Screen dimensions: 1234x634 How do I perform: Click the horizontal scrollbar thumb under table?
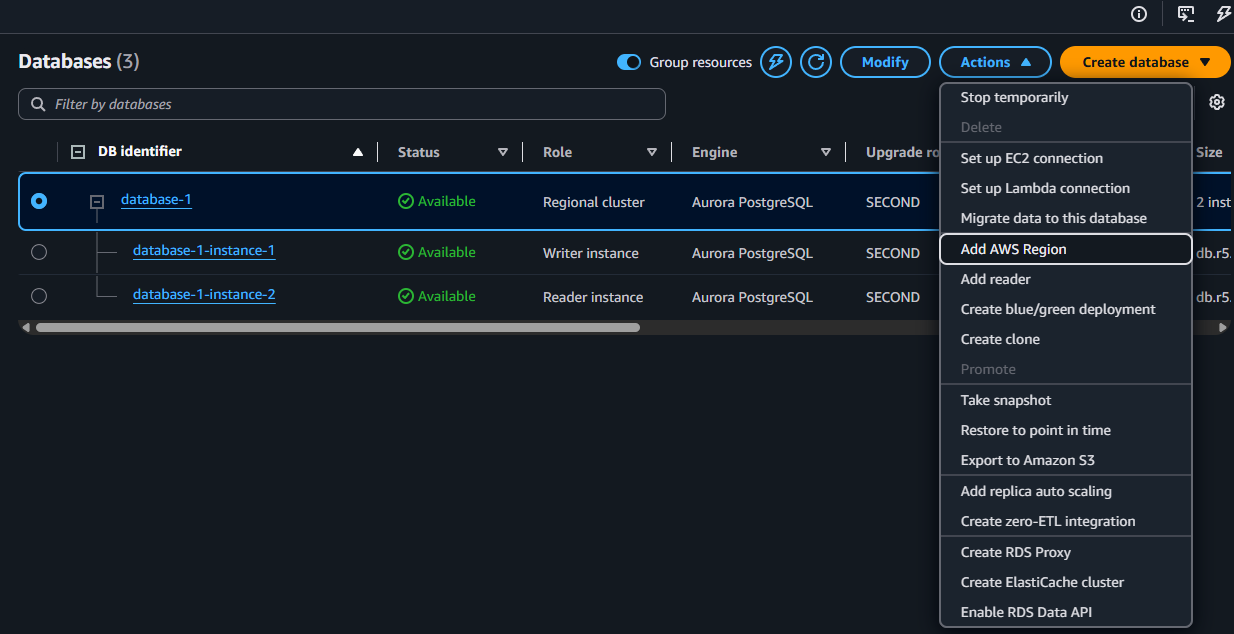(x=337, y=327)
